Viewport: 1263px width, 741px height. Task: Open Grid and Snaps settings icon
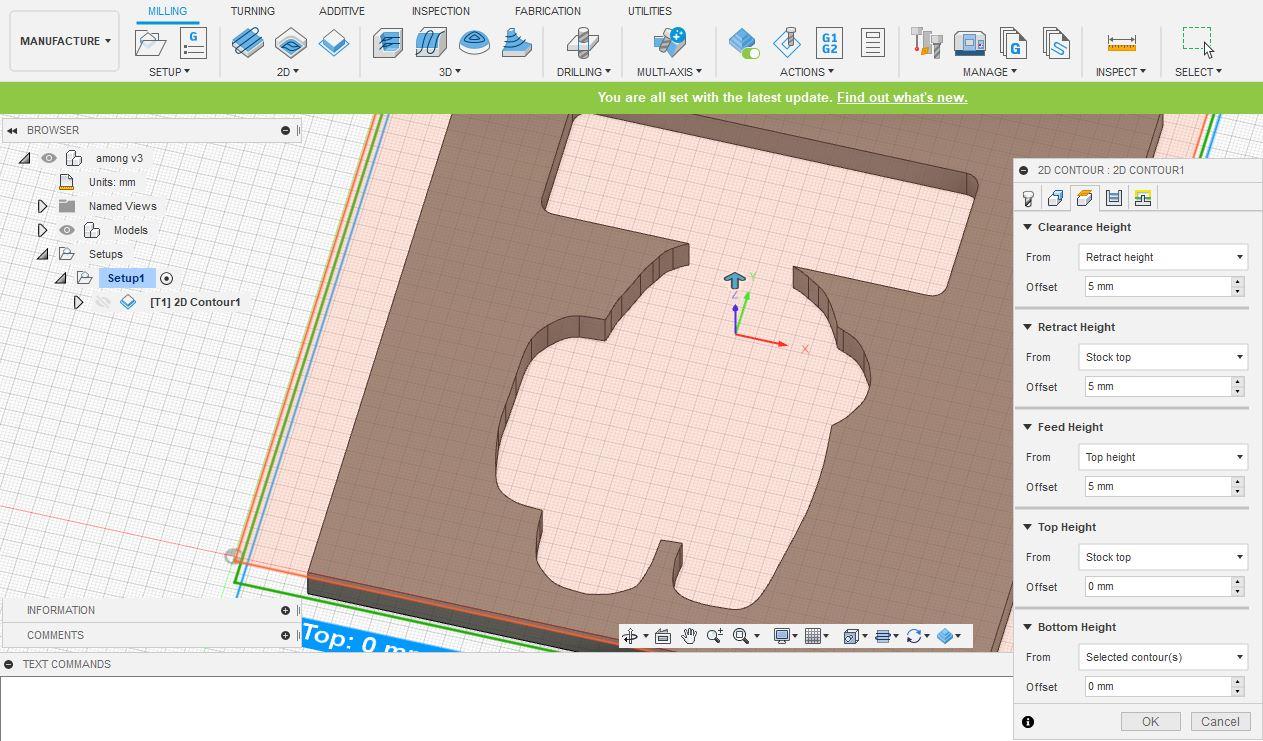815,636
